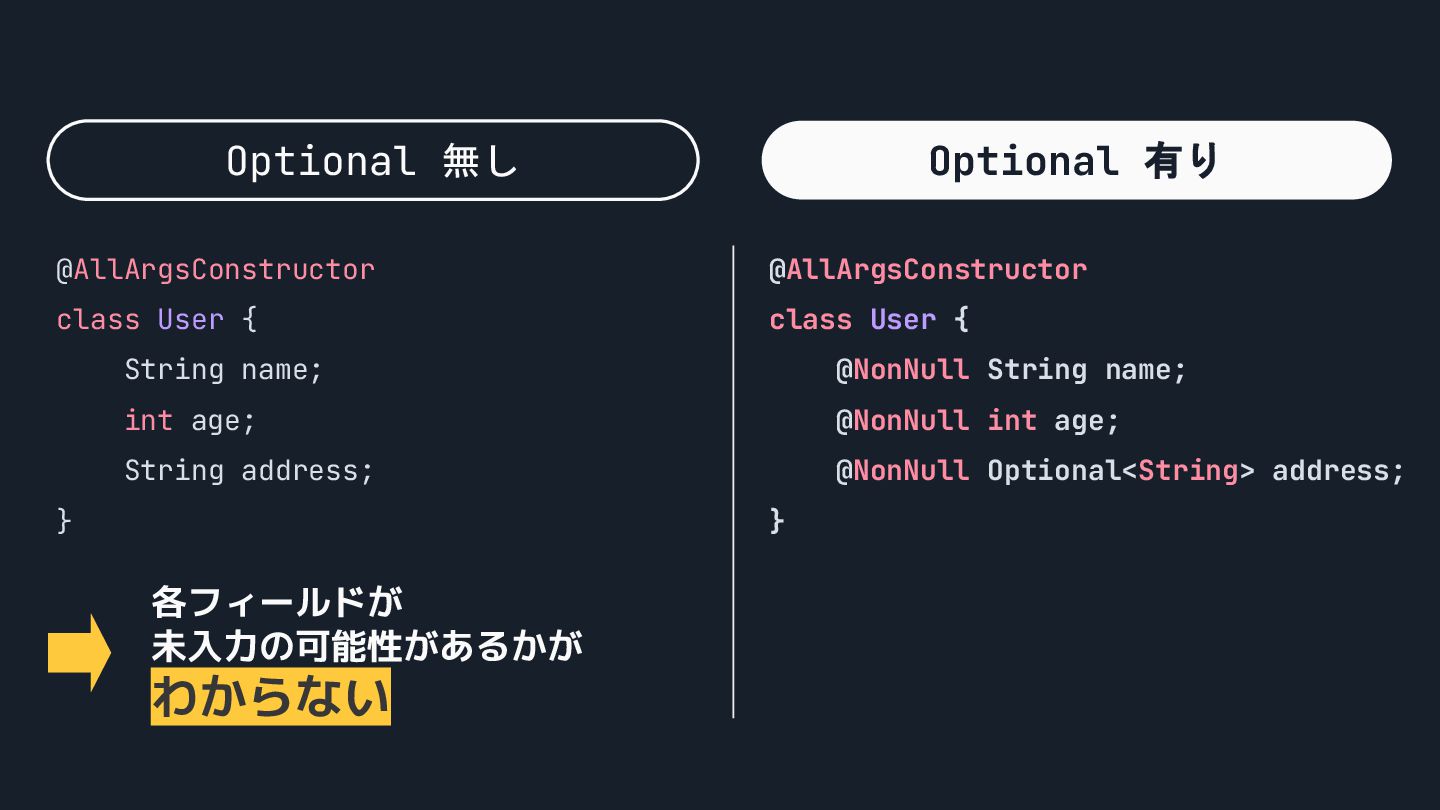Click the left @AllArgsConstructor annotation
1440x810 pixels.
(215, 269)
